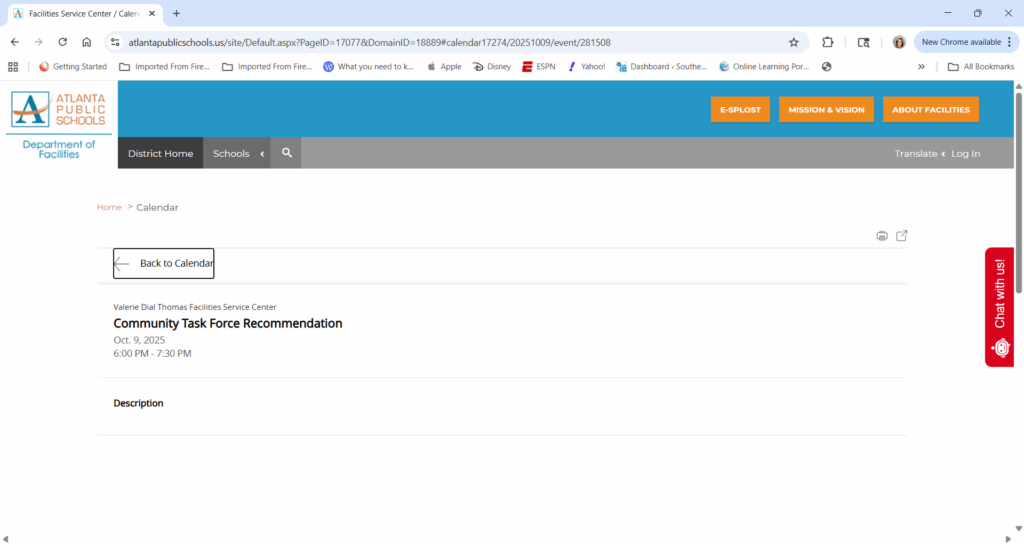Open the District Home tab

click(x=160, y=153)
